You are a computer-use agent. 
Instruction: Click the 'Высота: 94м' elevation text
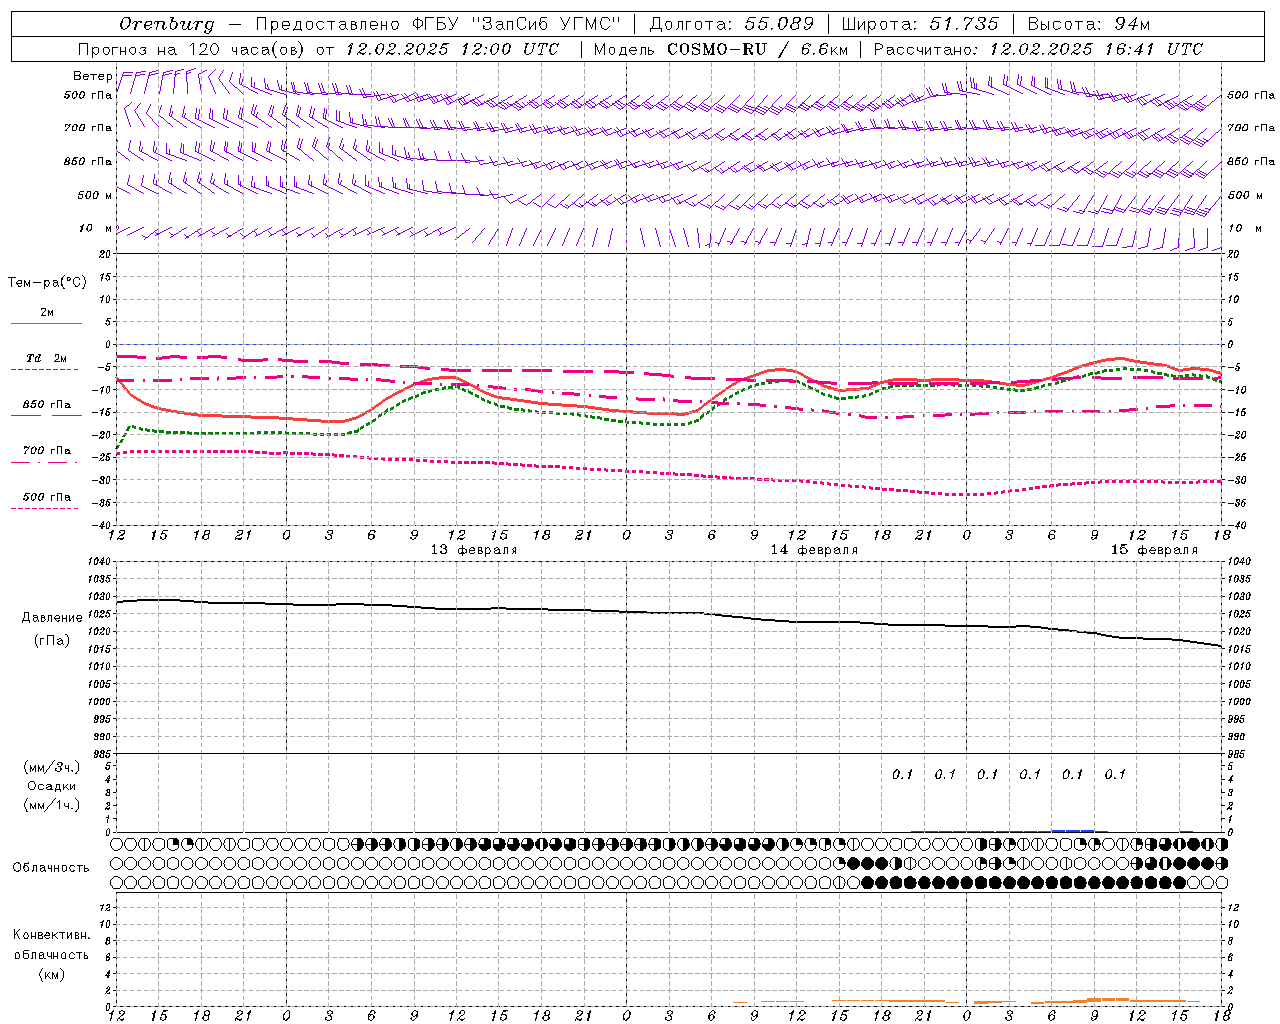1089,24
